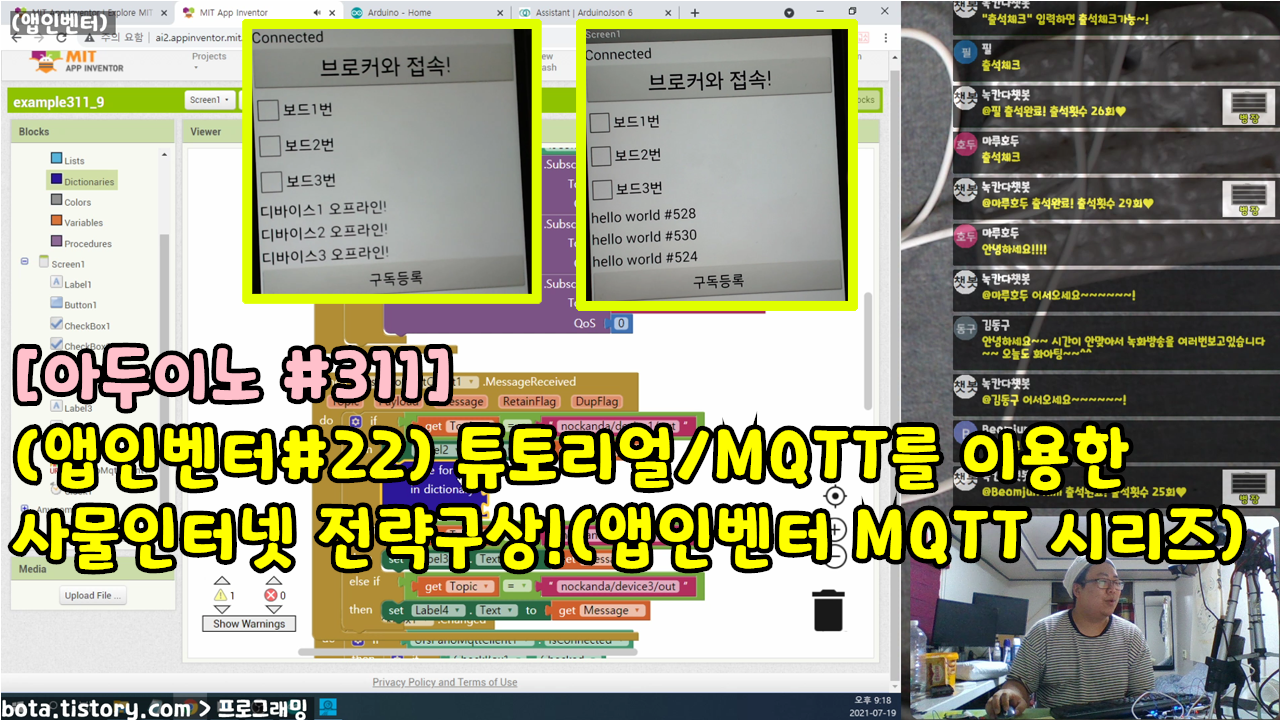Click 브로커와 접속! in right phone preview

[x=709, y=81]
